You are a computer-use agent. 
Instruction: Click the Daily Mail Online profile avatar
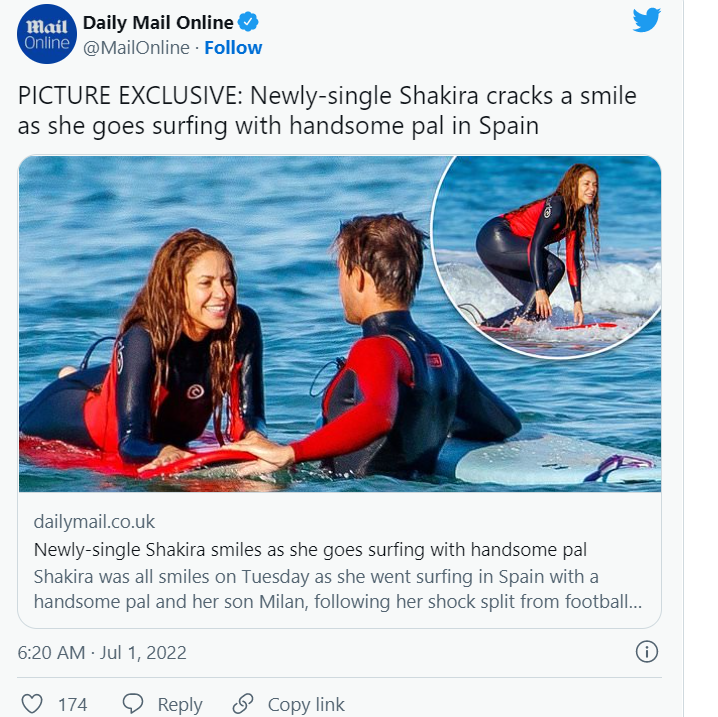[x=47, y=34]
